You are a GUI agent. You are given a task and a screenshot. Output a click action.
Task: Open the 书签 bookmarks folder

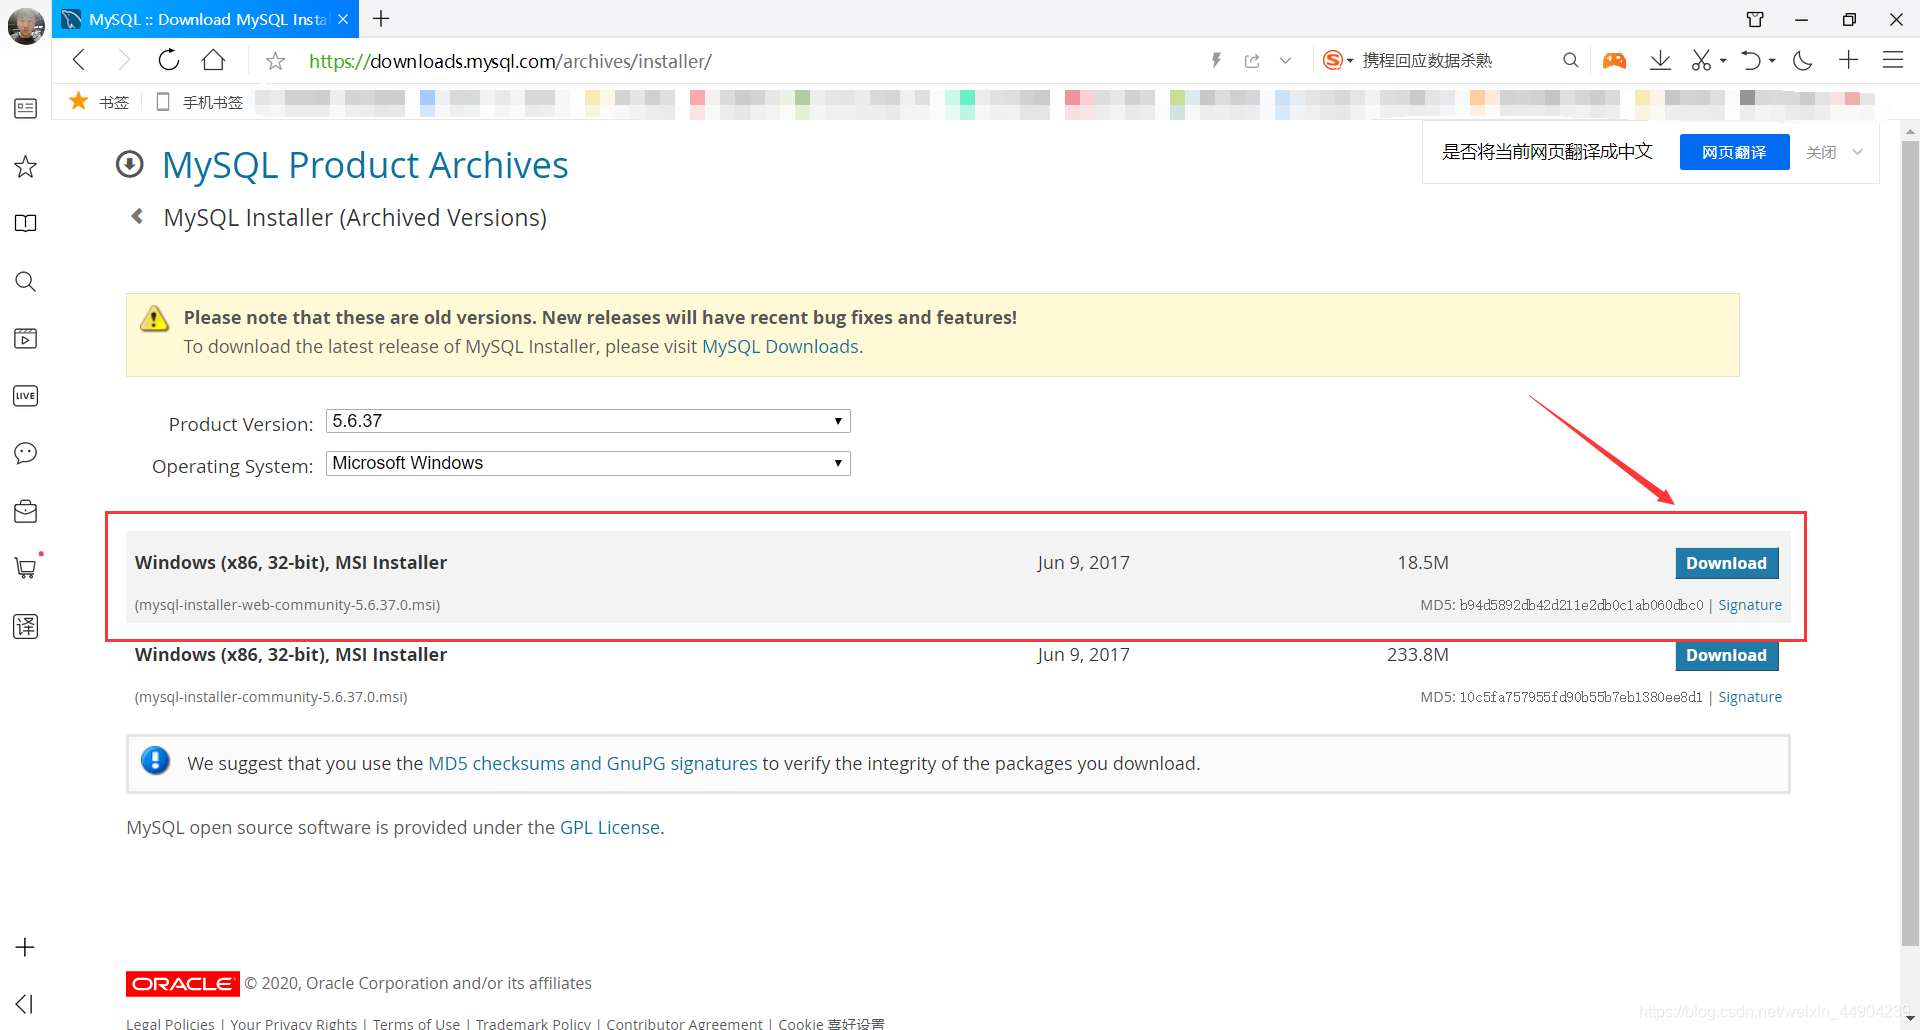[x=99, y=101]
